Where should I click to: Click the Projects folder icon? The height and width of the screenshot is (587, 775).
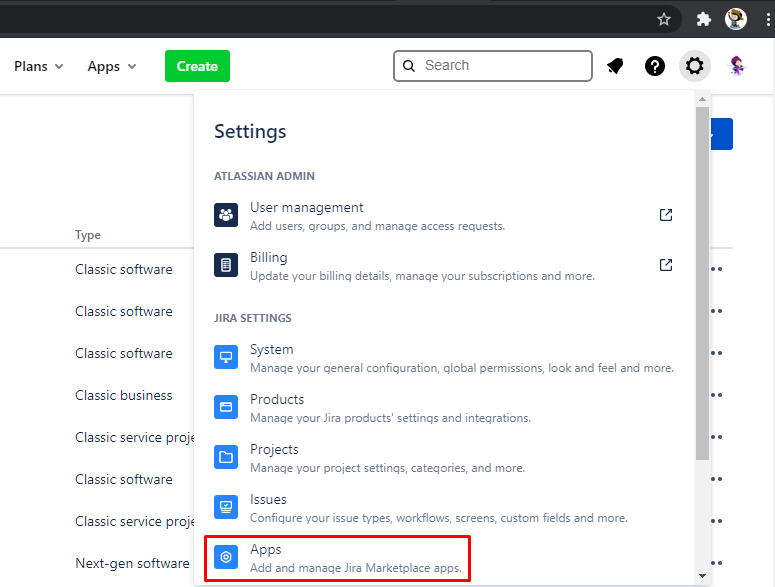[x=226, y=457]
